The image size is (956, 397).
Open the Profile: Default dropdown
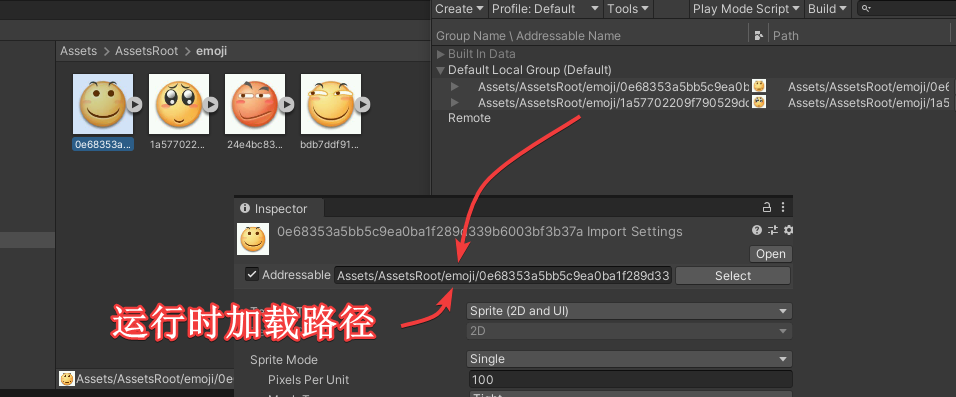(x=545, y=9)
